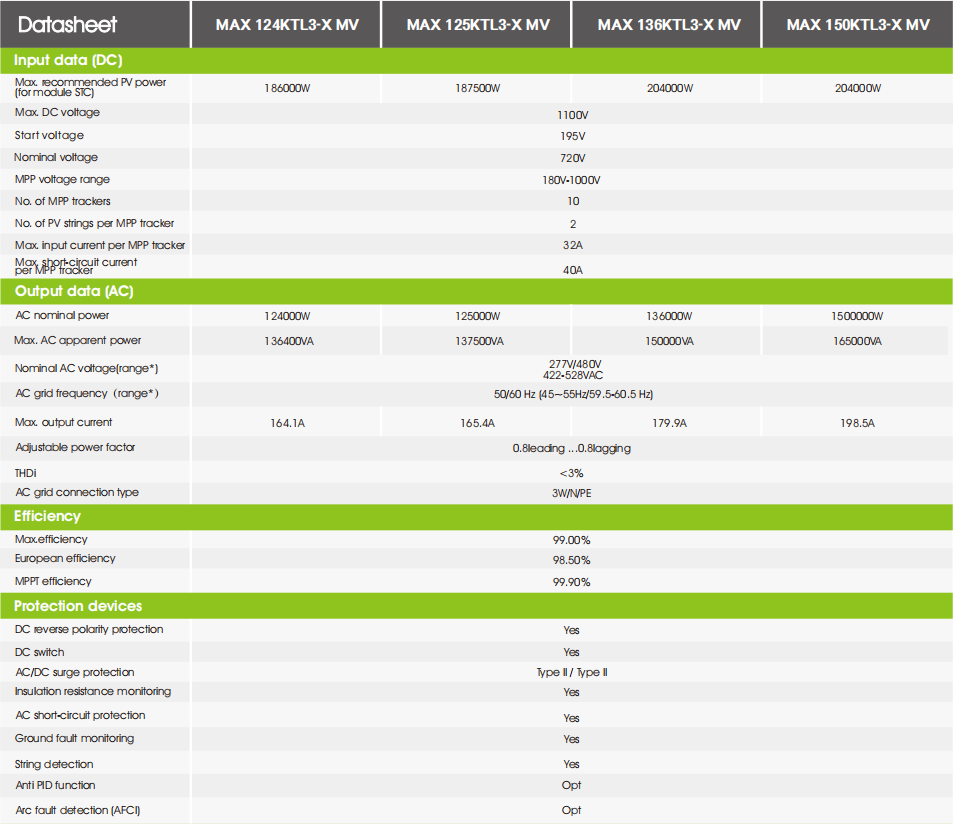Click the 180V-1000V value
The image size is (956, 824).
pos(571,181)
